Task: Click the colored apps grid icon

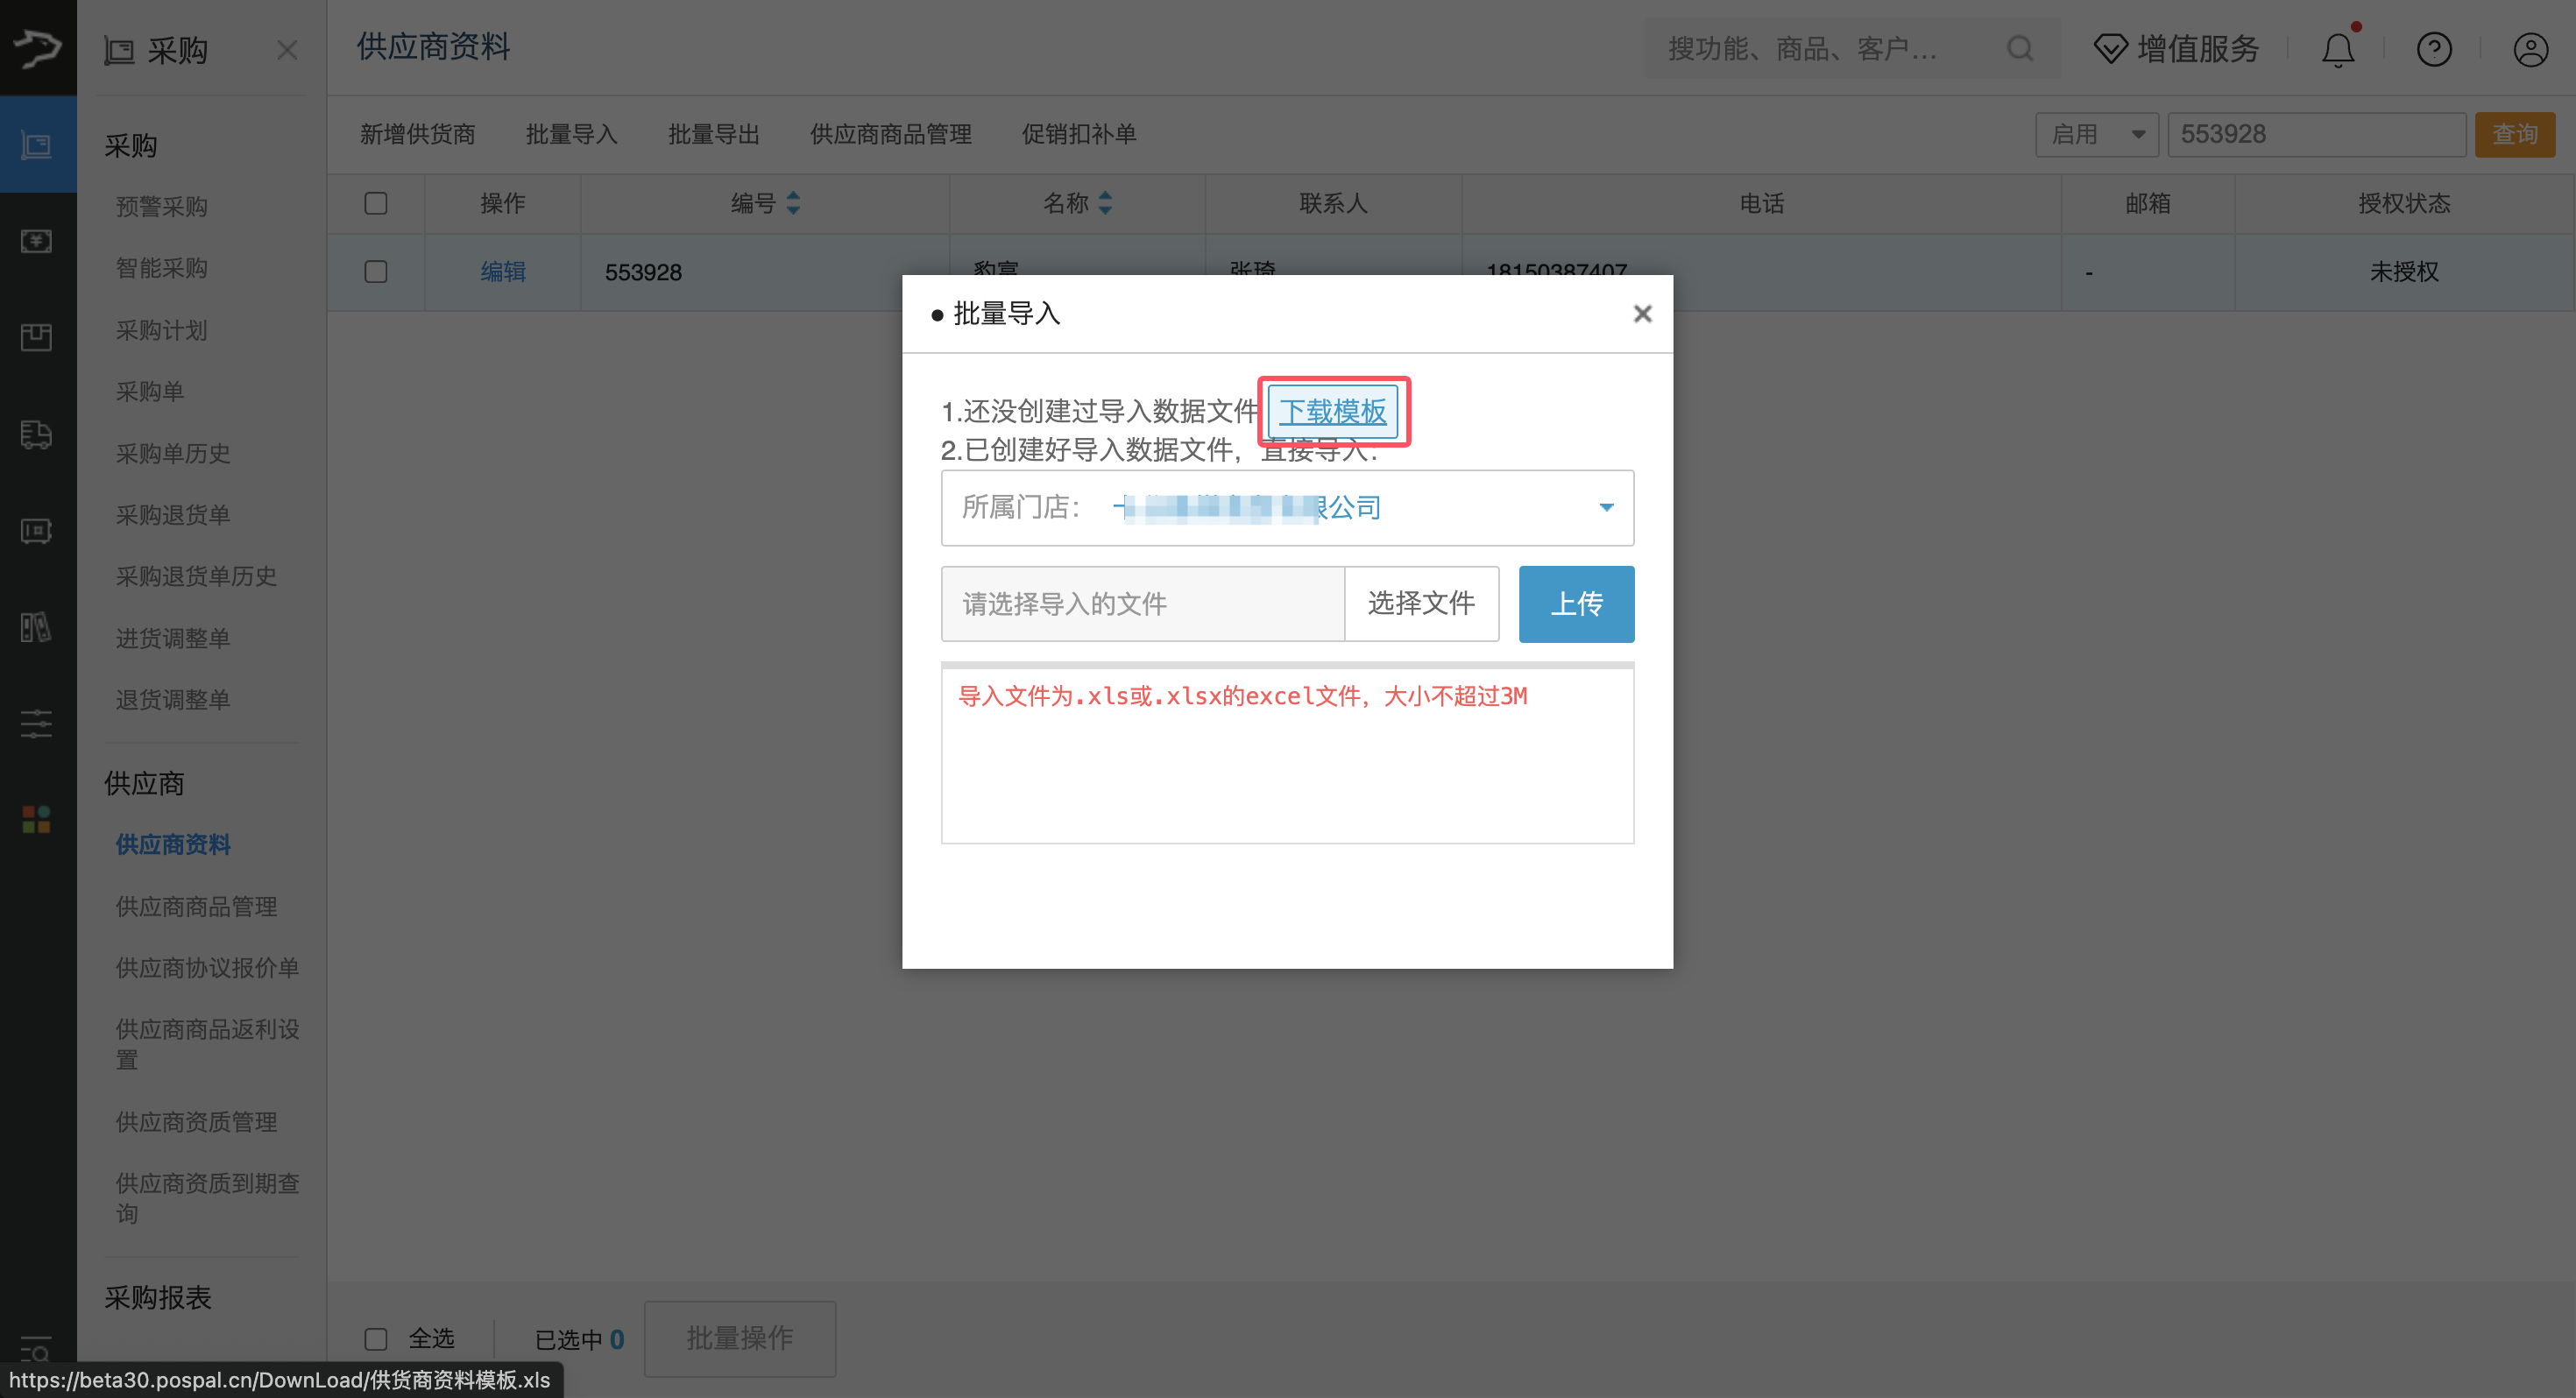Action: 37,818
